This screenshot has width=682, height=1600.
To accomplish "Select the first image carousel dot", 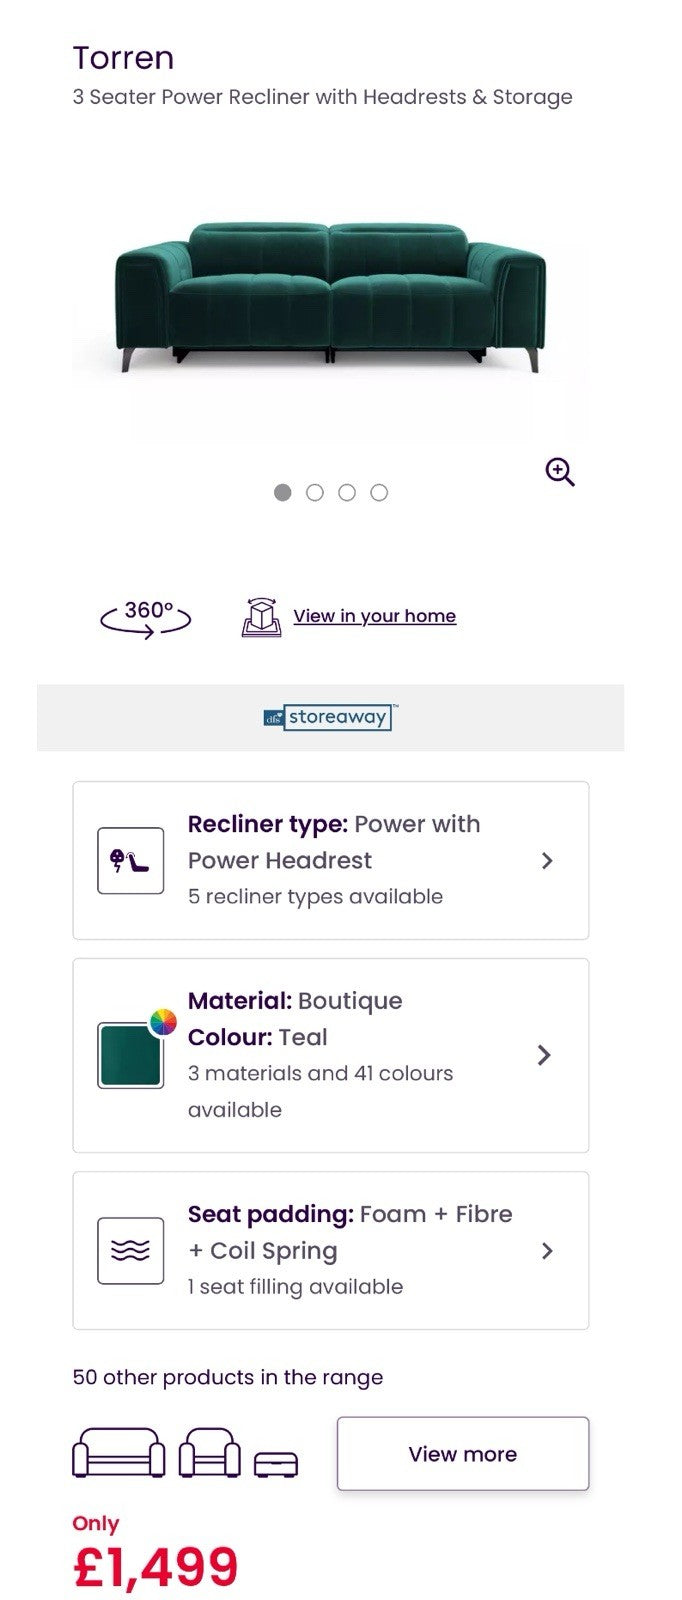I will pyautogui.click(x=283, y=492).
